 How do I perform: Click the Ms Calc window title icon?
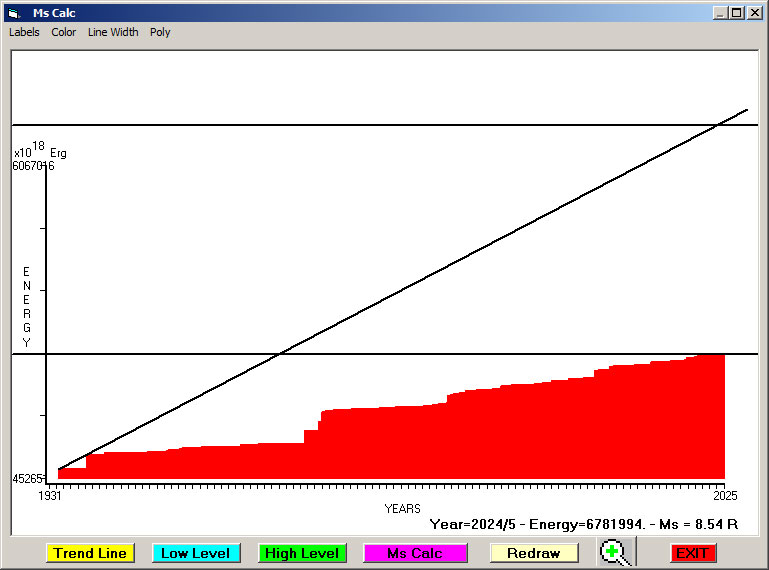(14, 13)
